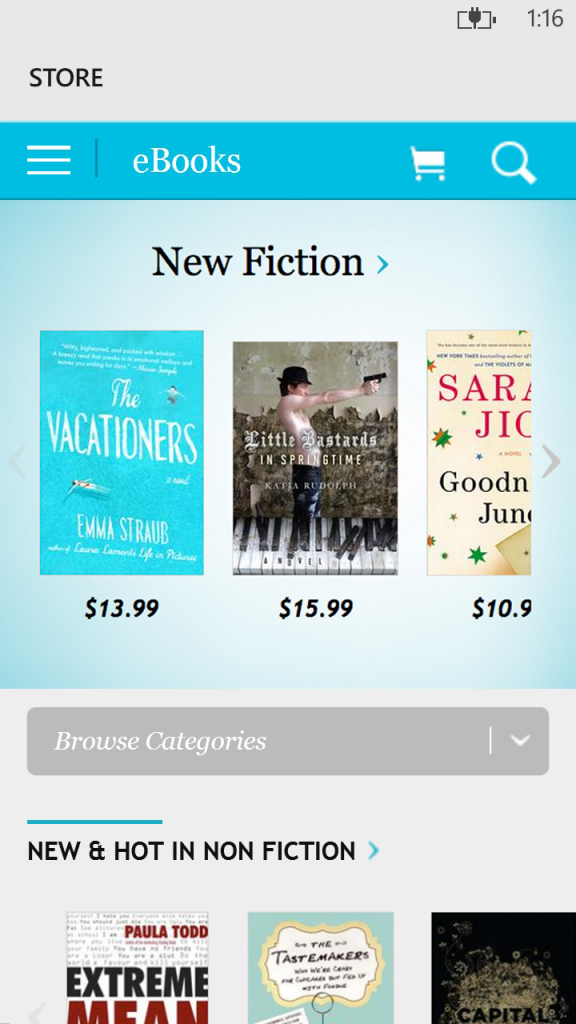Image resolution: width=576 pixels, height=1024 pixels.
Task: Expand the Browse Categories dropdown
Action: point(288,741)
